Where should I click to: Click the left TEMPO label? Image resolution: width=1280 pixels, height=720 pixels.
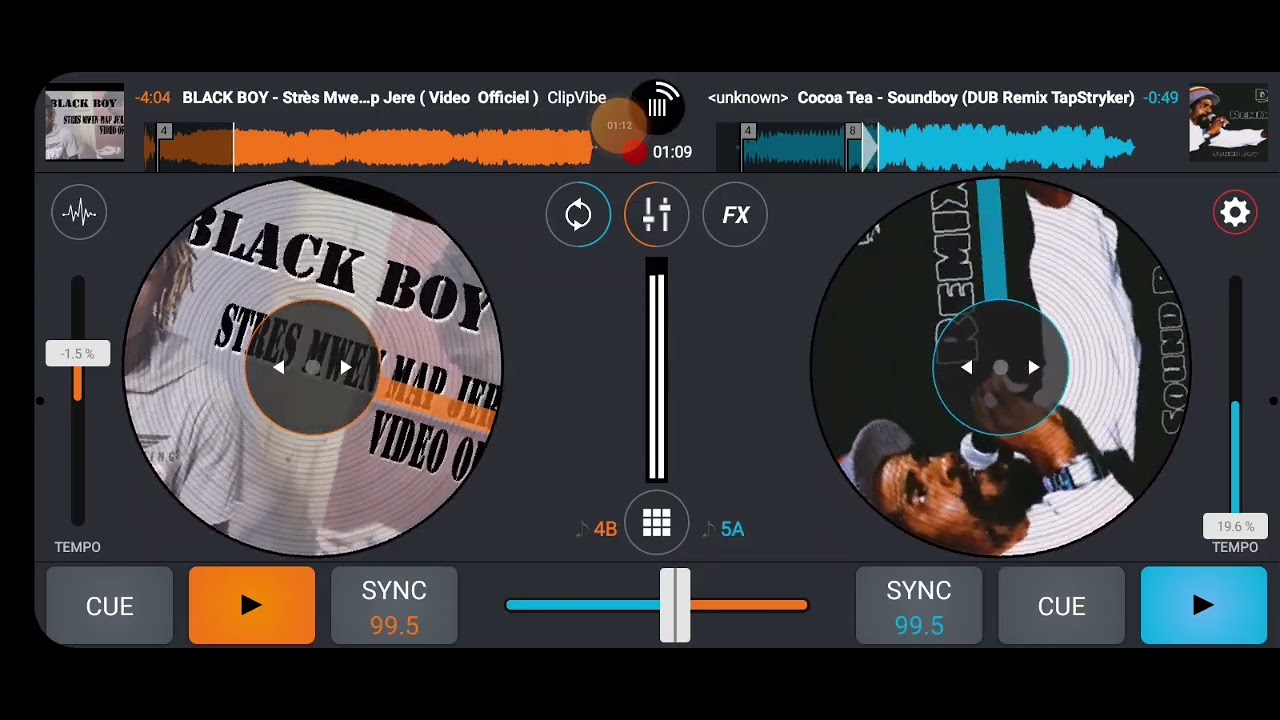pos(77,547)
